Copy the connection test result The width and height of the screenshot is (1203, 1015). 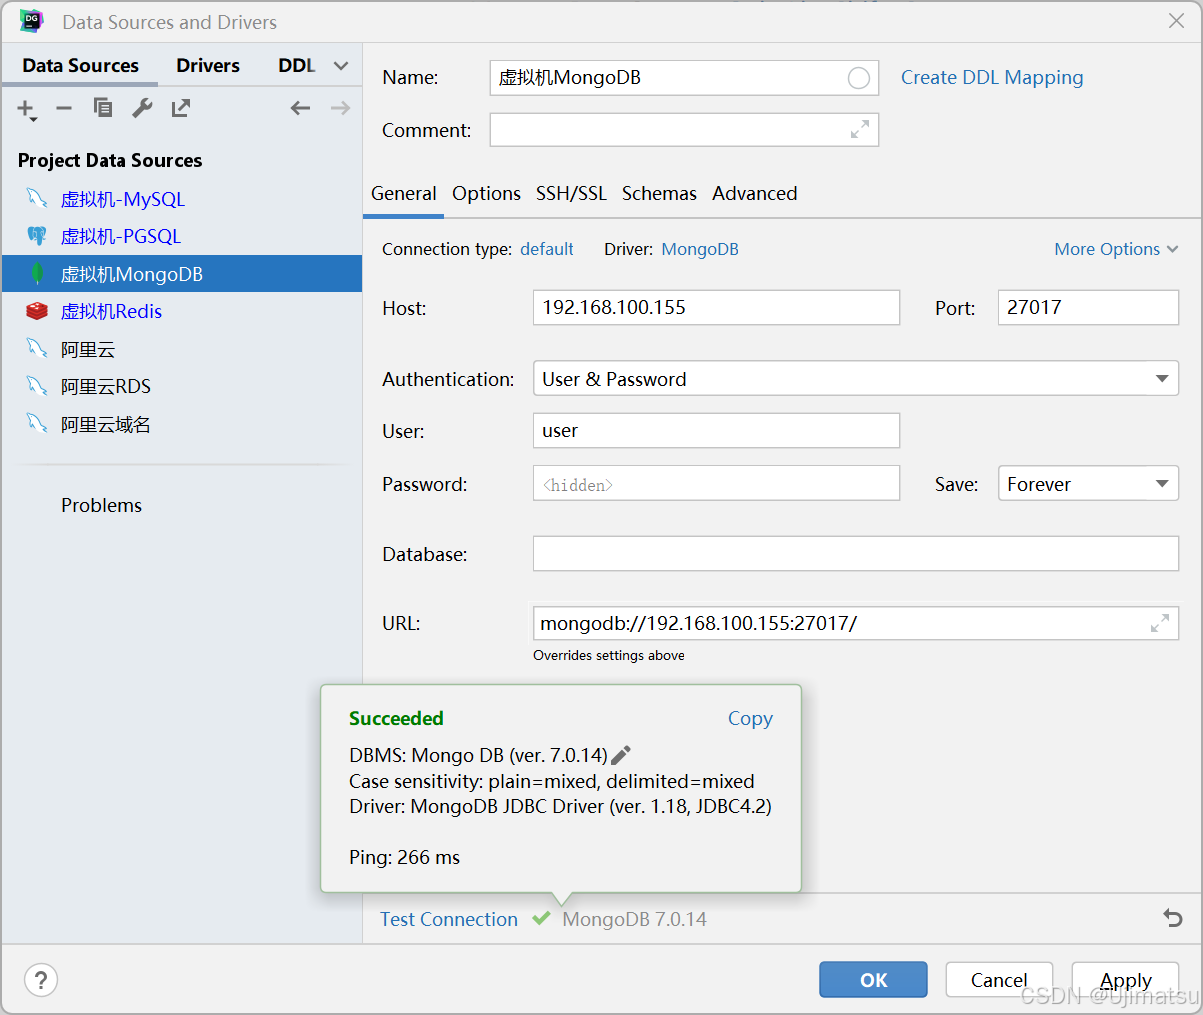750,718
